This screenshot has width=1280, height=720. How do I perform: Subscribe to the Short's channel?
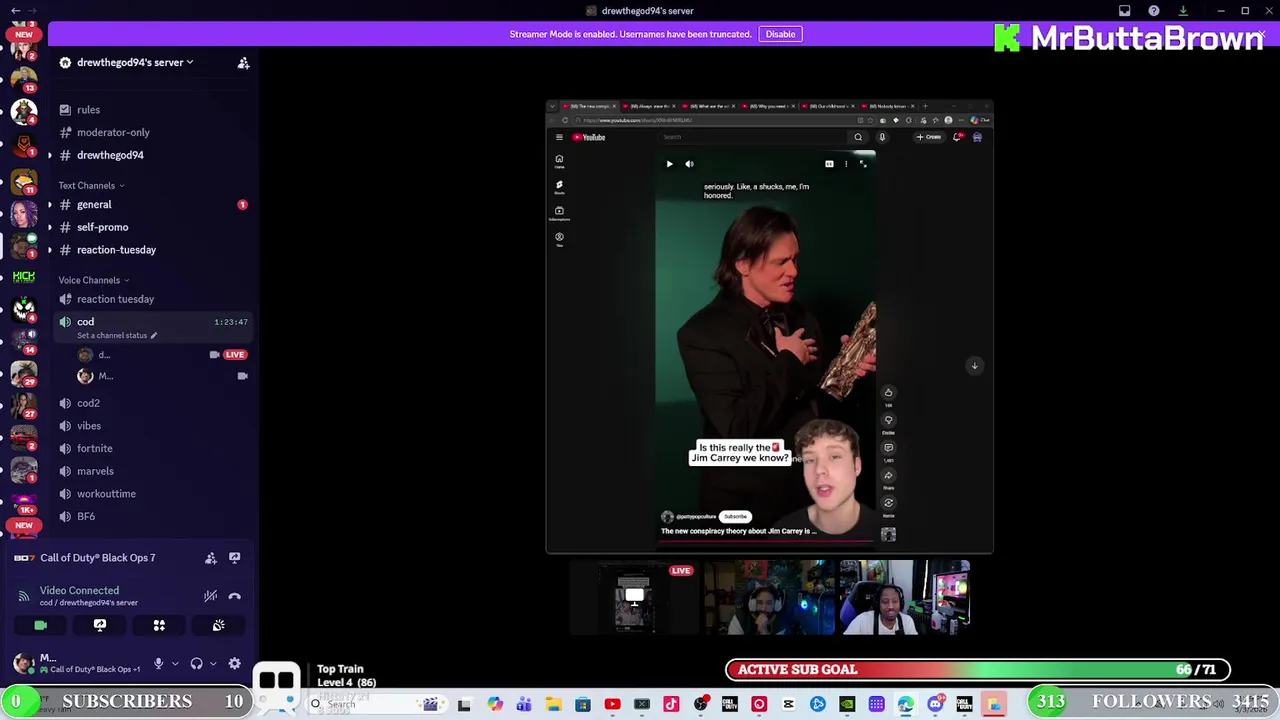pyautogui.click(x=736, y=517)
